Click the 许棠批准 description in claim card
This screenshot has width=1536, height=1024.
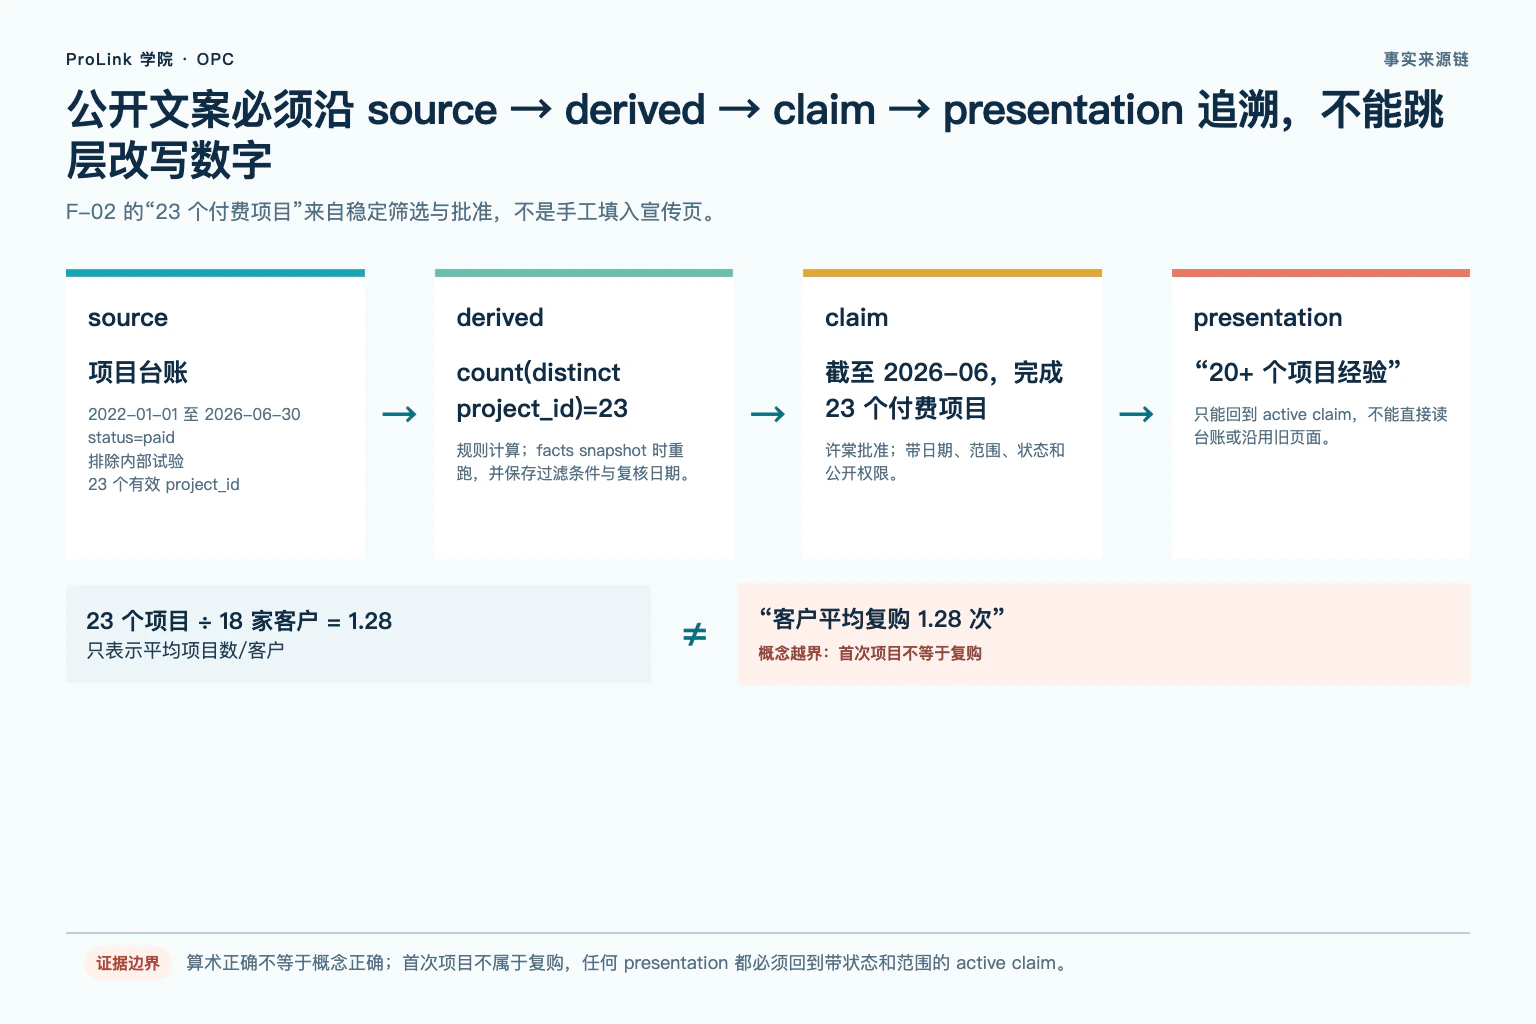pyautogui.click(x=945, y=462)
